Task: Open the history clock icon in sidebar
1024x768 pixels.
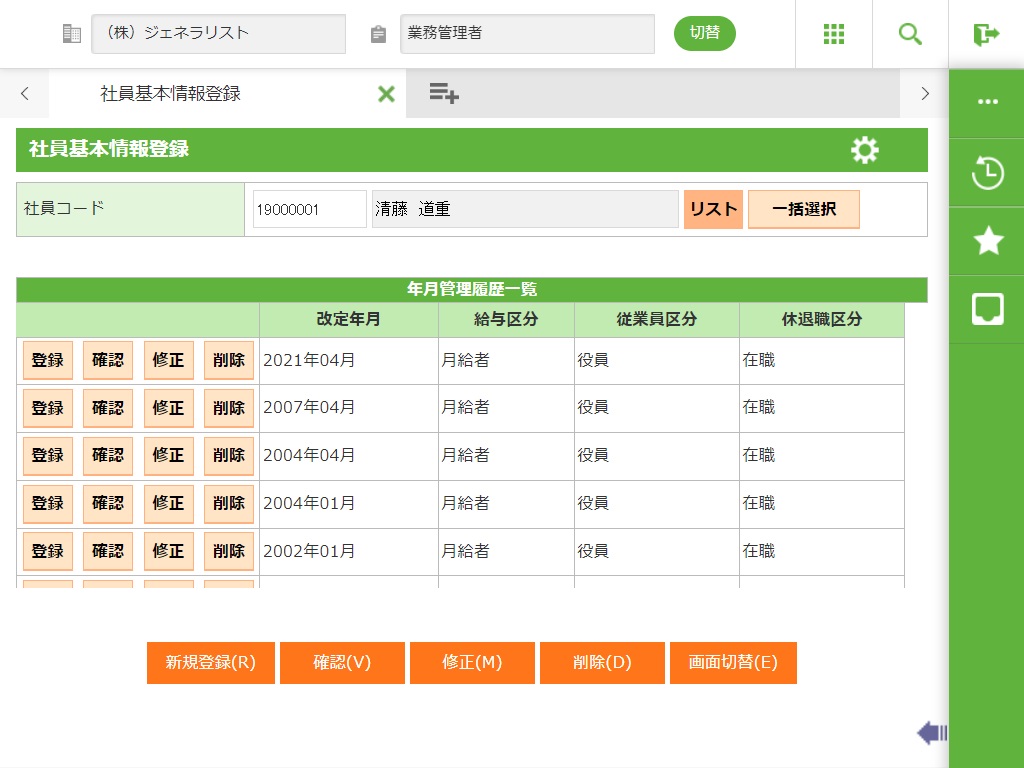Action: (x=987, y=173)
